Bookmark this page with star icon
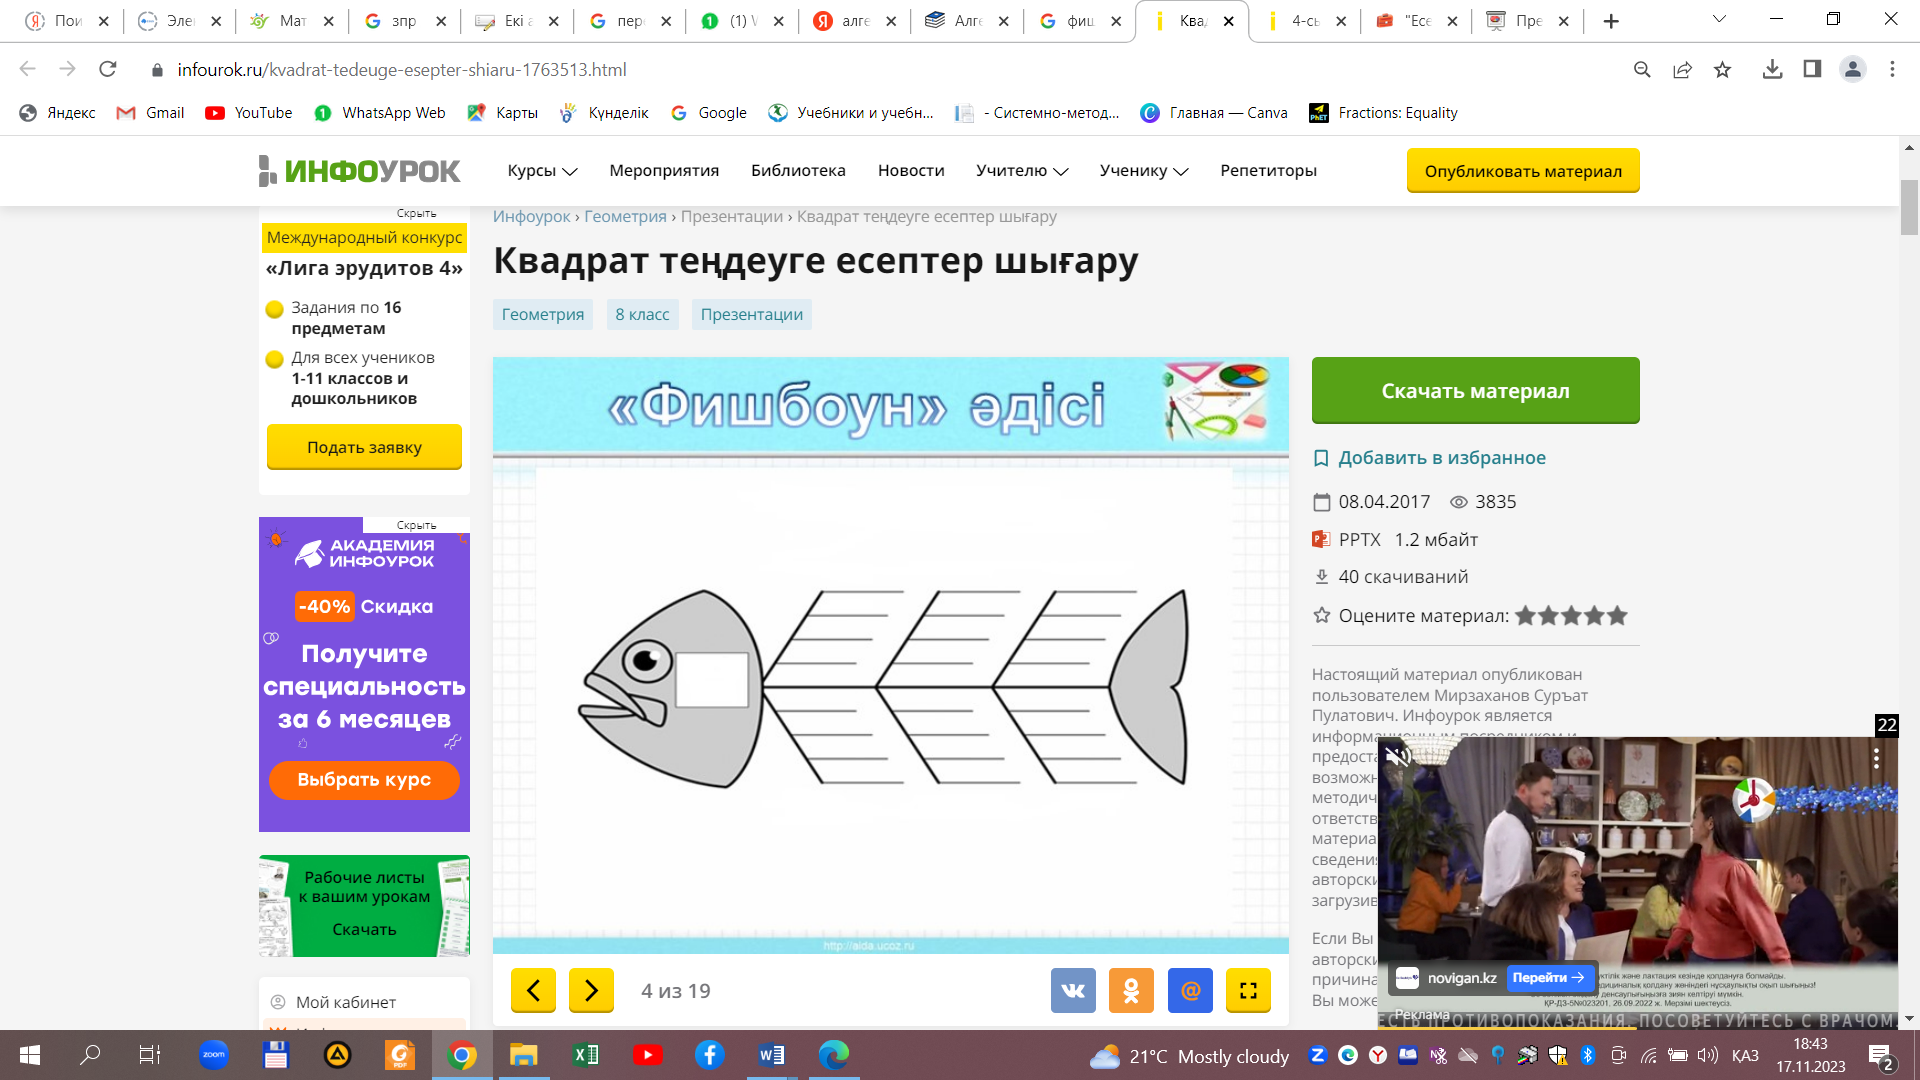Viewport: 1920px width, 1080px height. 1722,69
